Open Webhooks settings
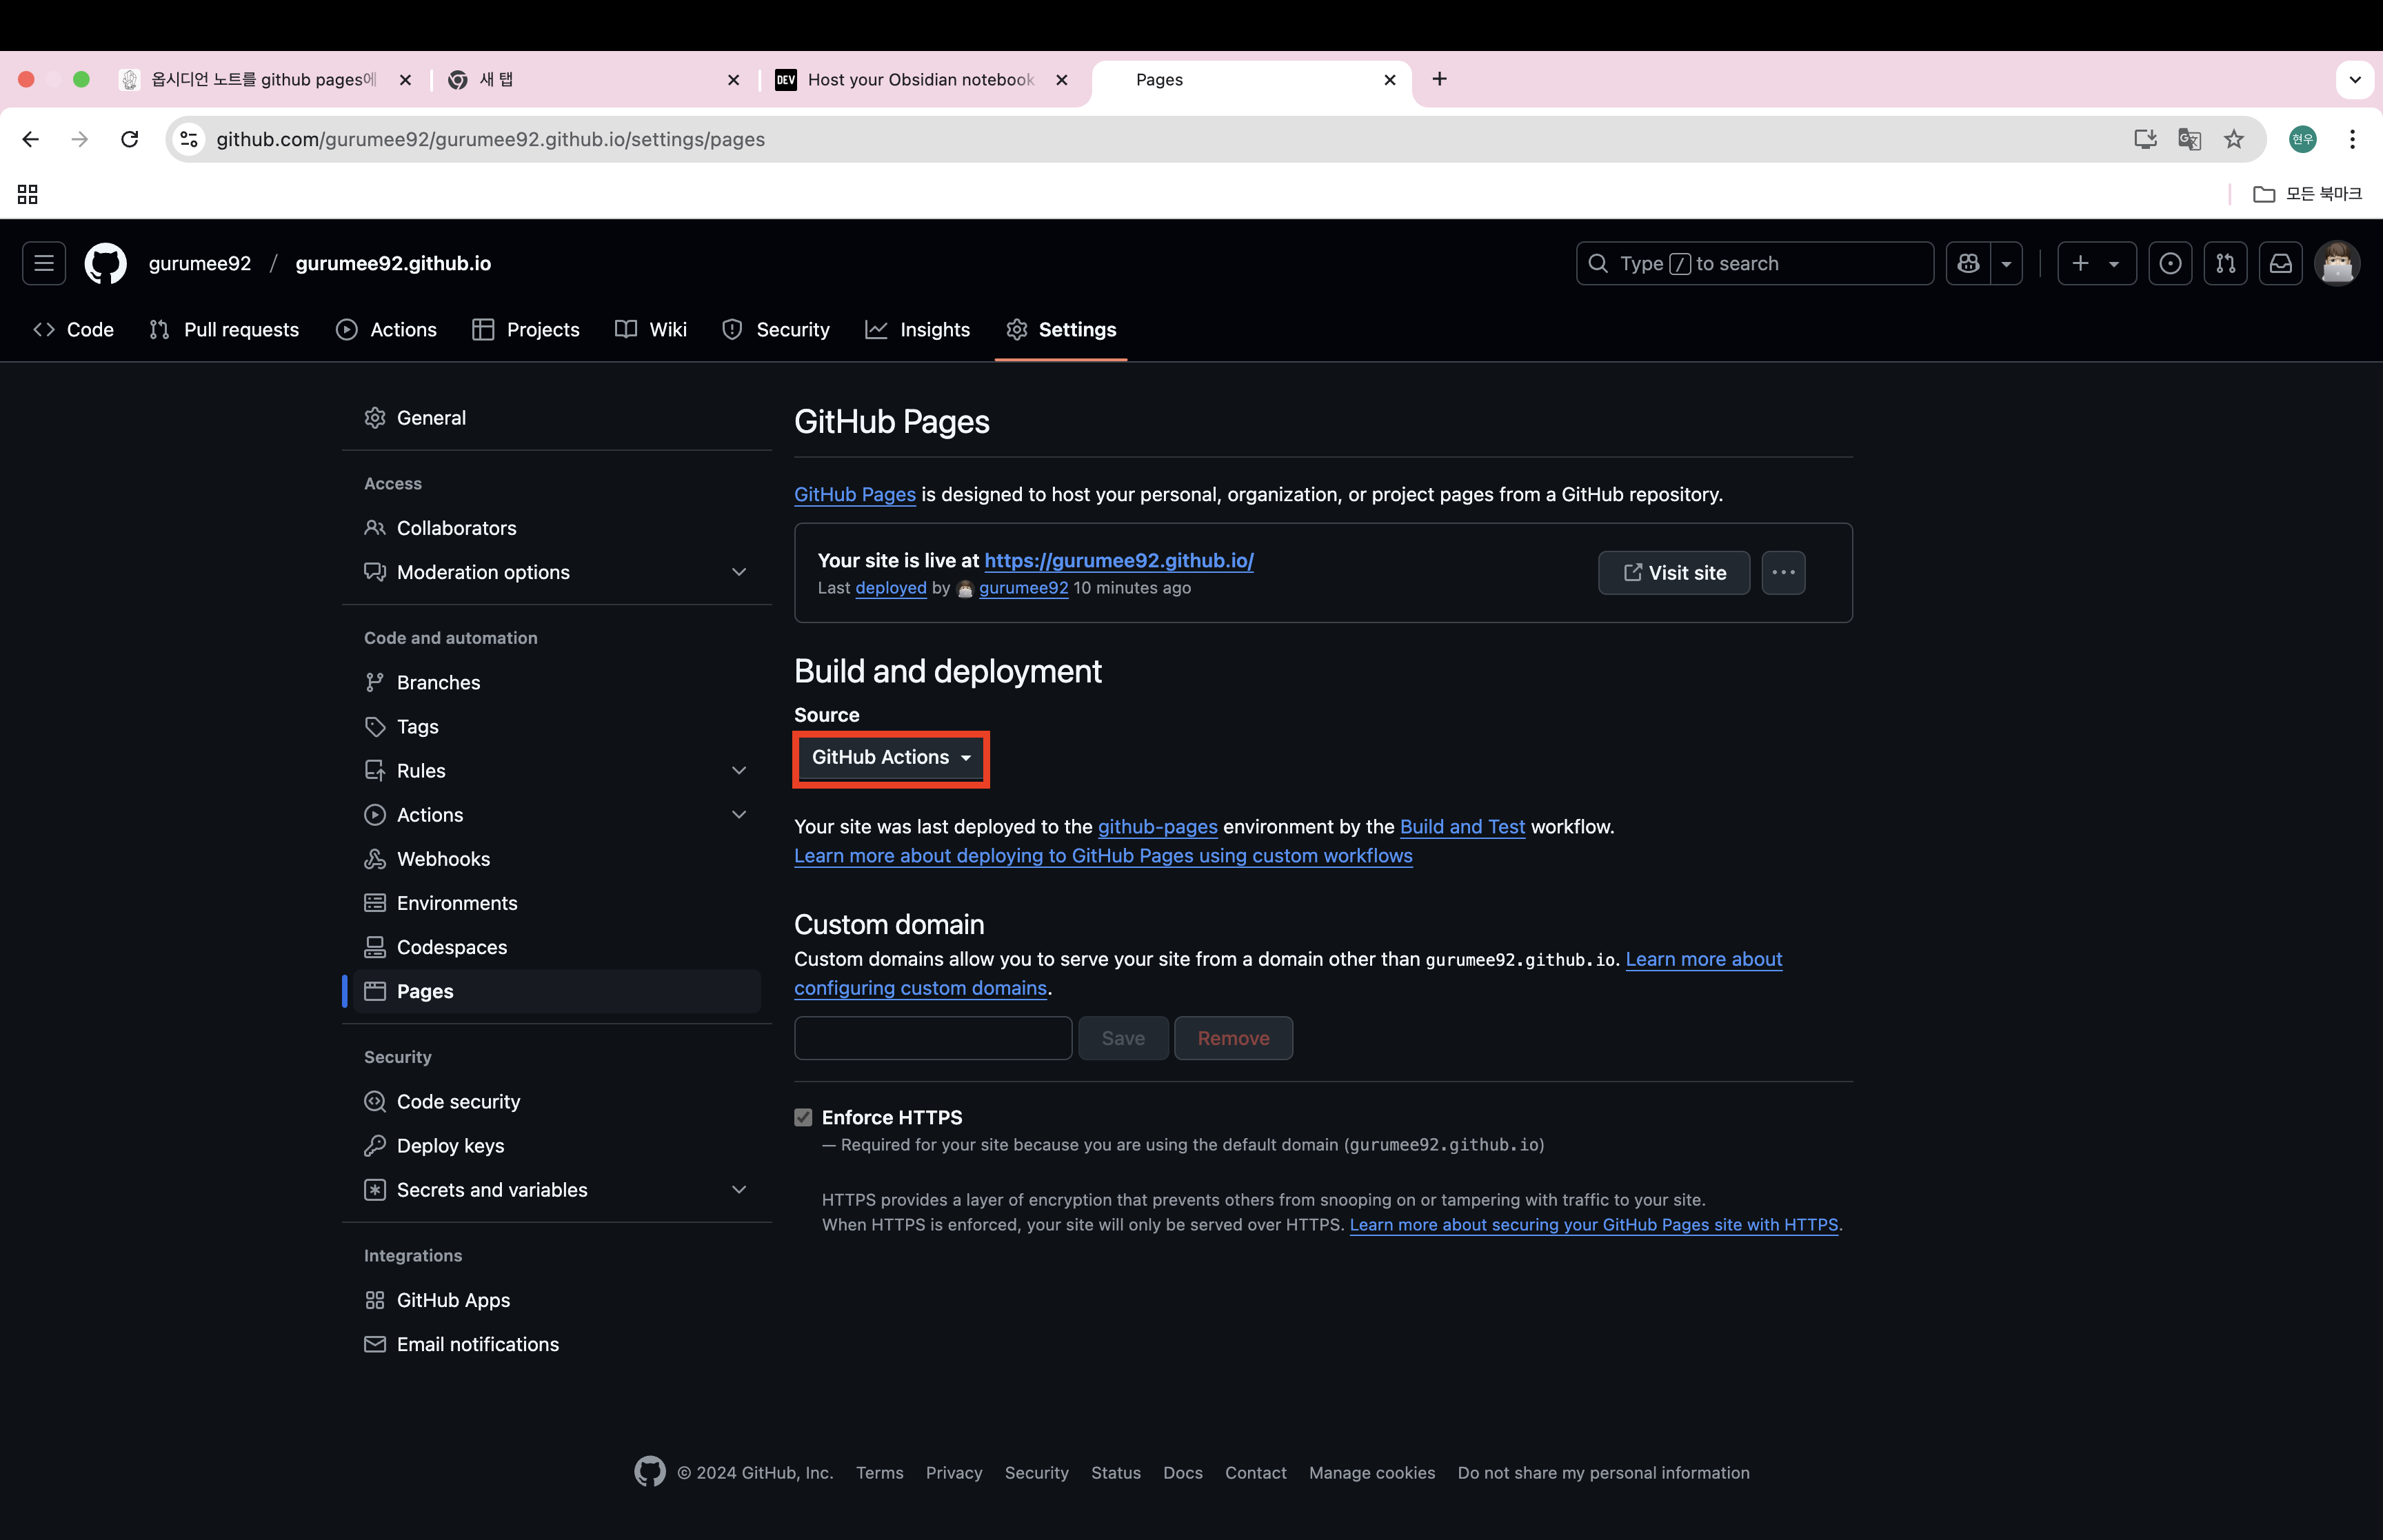This screenshot has height=1540, width=2383. 557,858
